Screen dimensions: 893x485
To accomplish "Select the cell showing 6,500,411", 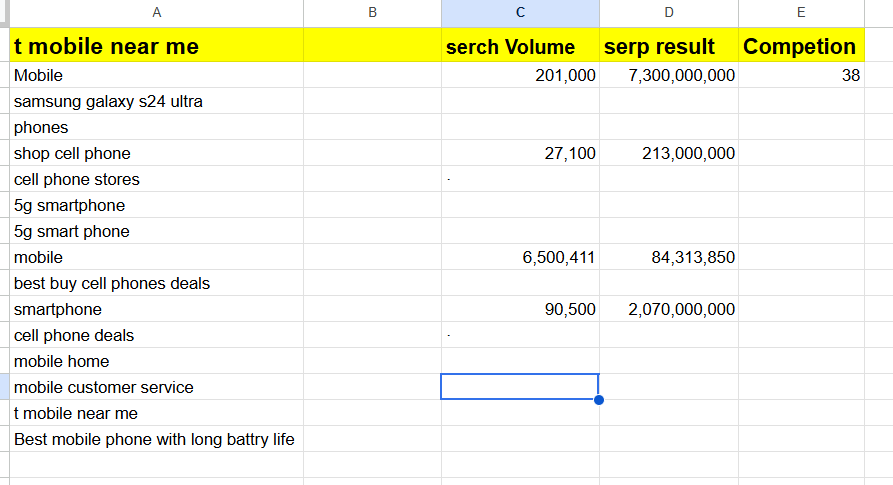I will [x=520, y=257].
